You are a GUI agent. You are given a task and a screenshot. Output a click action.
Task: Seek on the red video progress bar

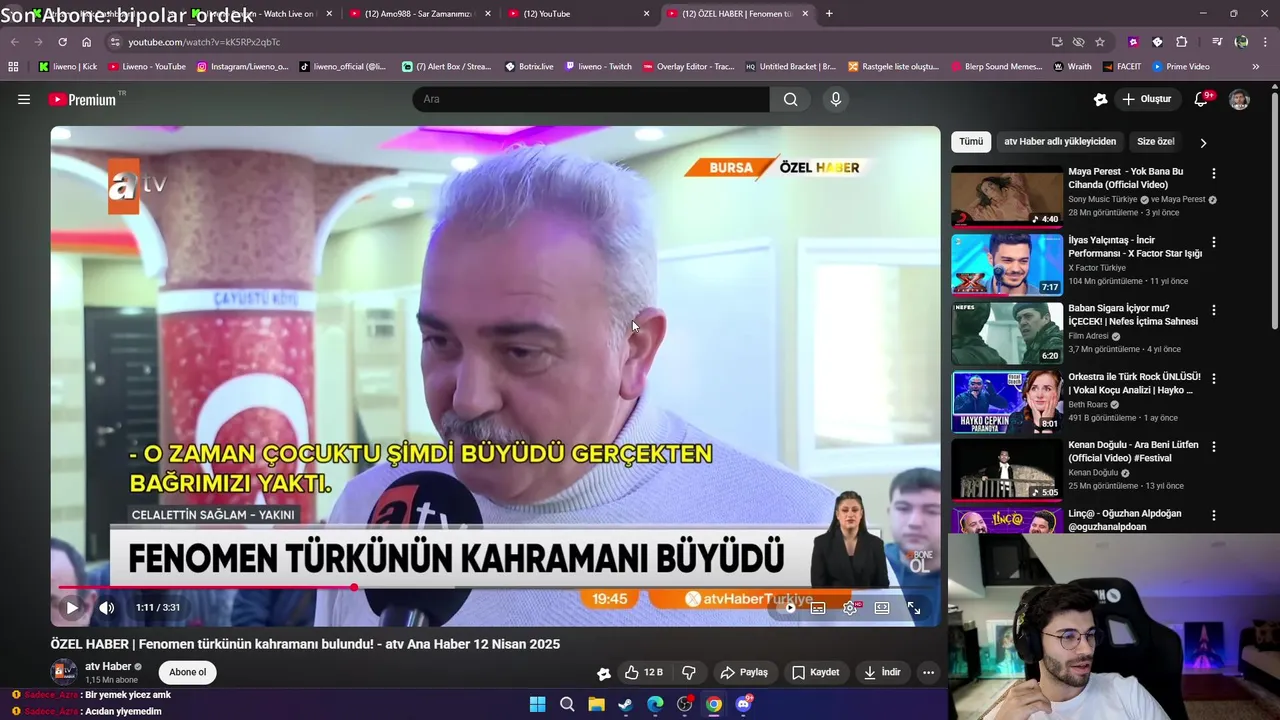click(495, 588)
